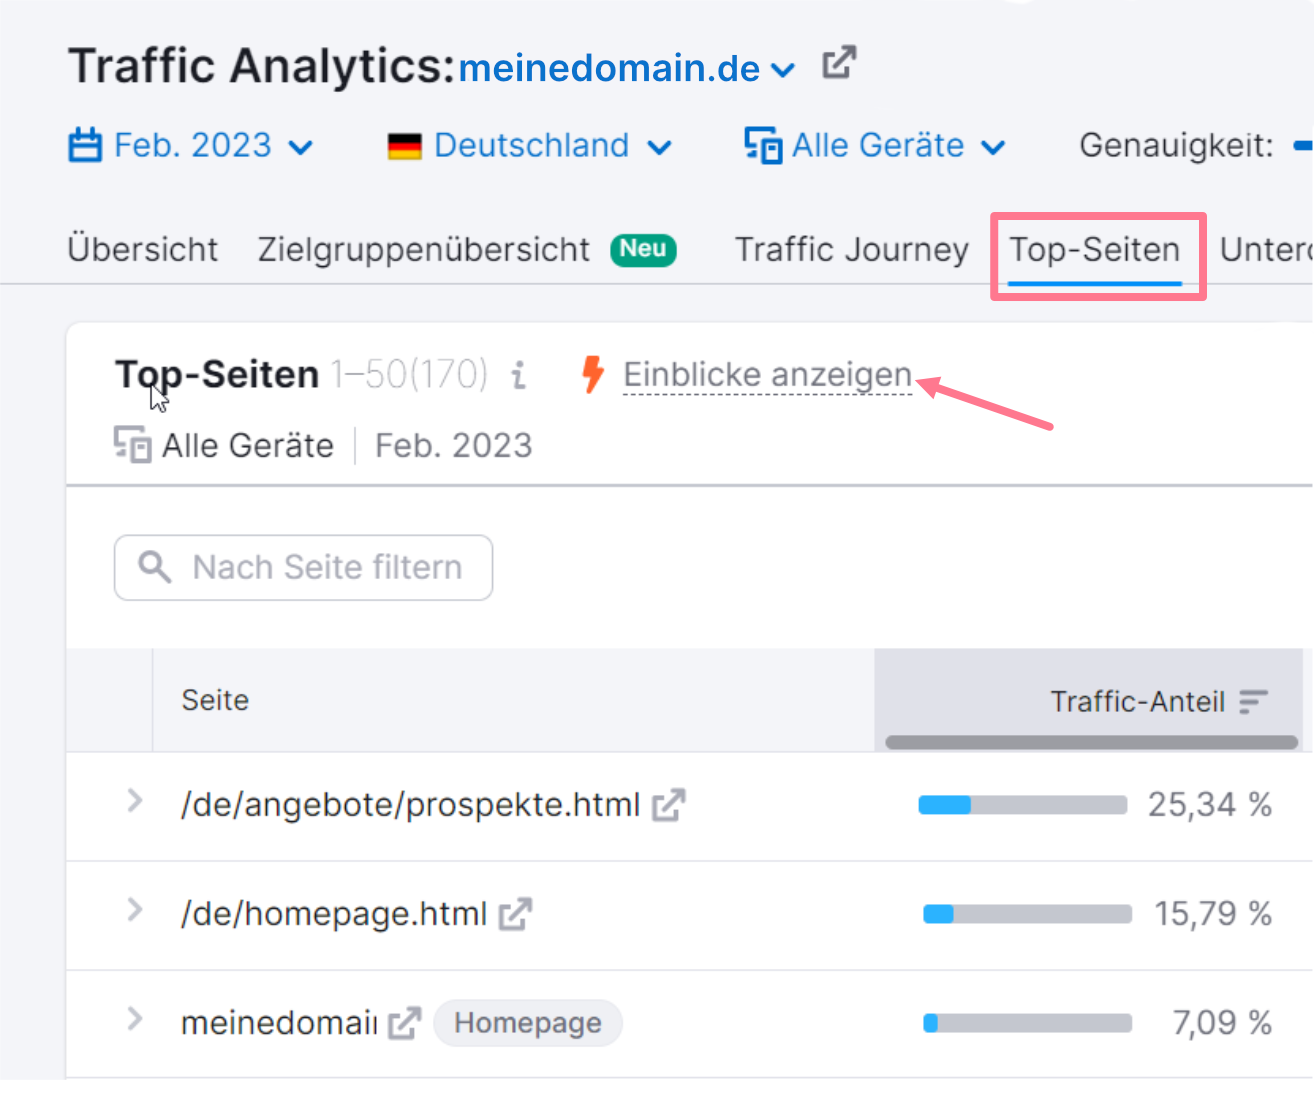Image resolution: width=1314 pixels, height=1100 pixels.
Task: Switch to the Zielgruppenübersicht tab
Action: [x=424, y=249]
